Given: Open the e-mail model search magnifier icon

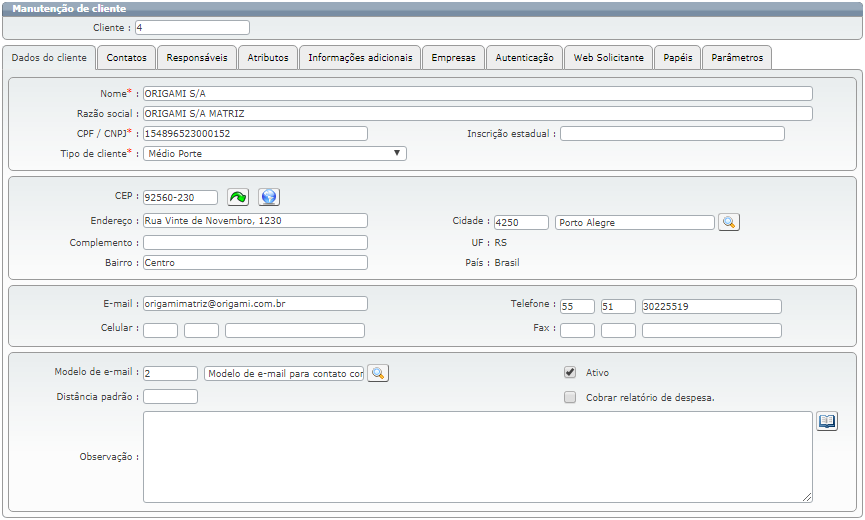Looking at the screenshot, I should [378, 373].
